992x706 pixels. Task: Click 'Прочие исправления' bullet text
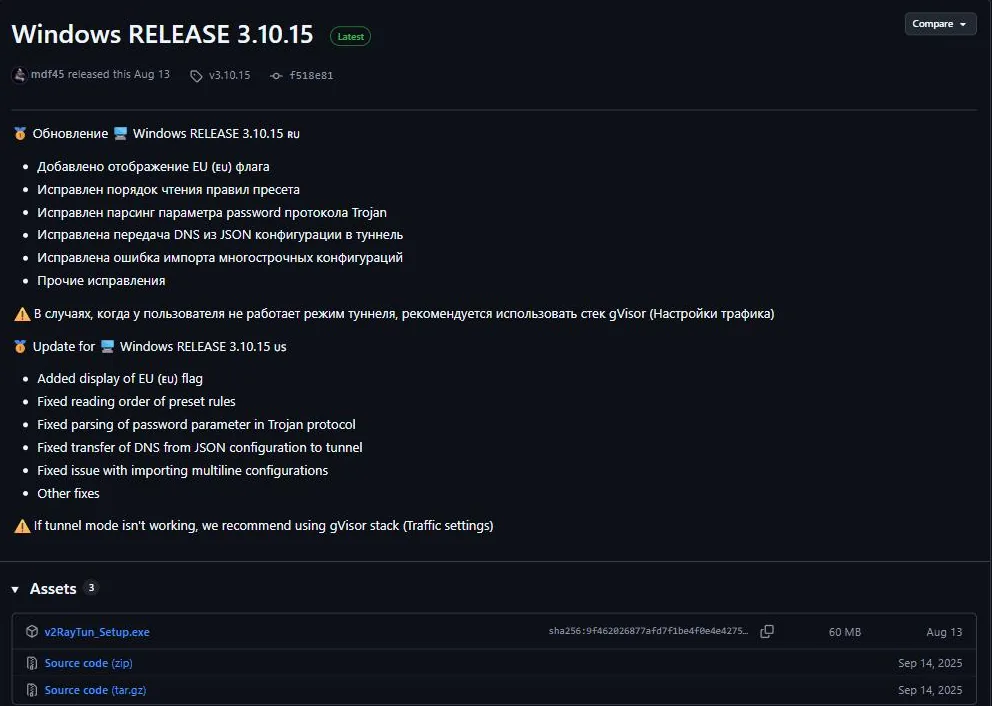tap(101, 280)
